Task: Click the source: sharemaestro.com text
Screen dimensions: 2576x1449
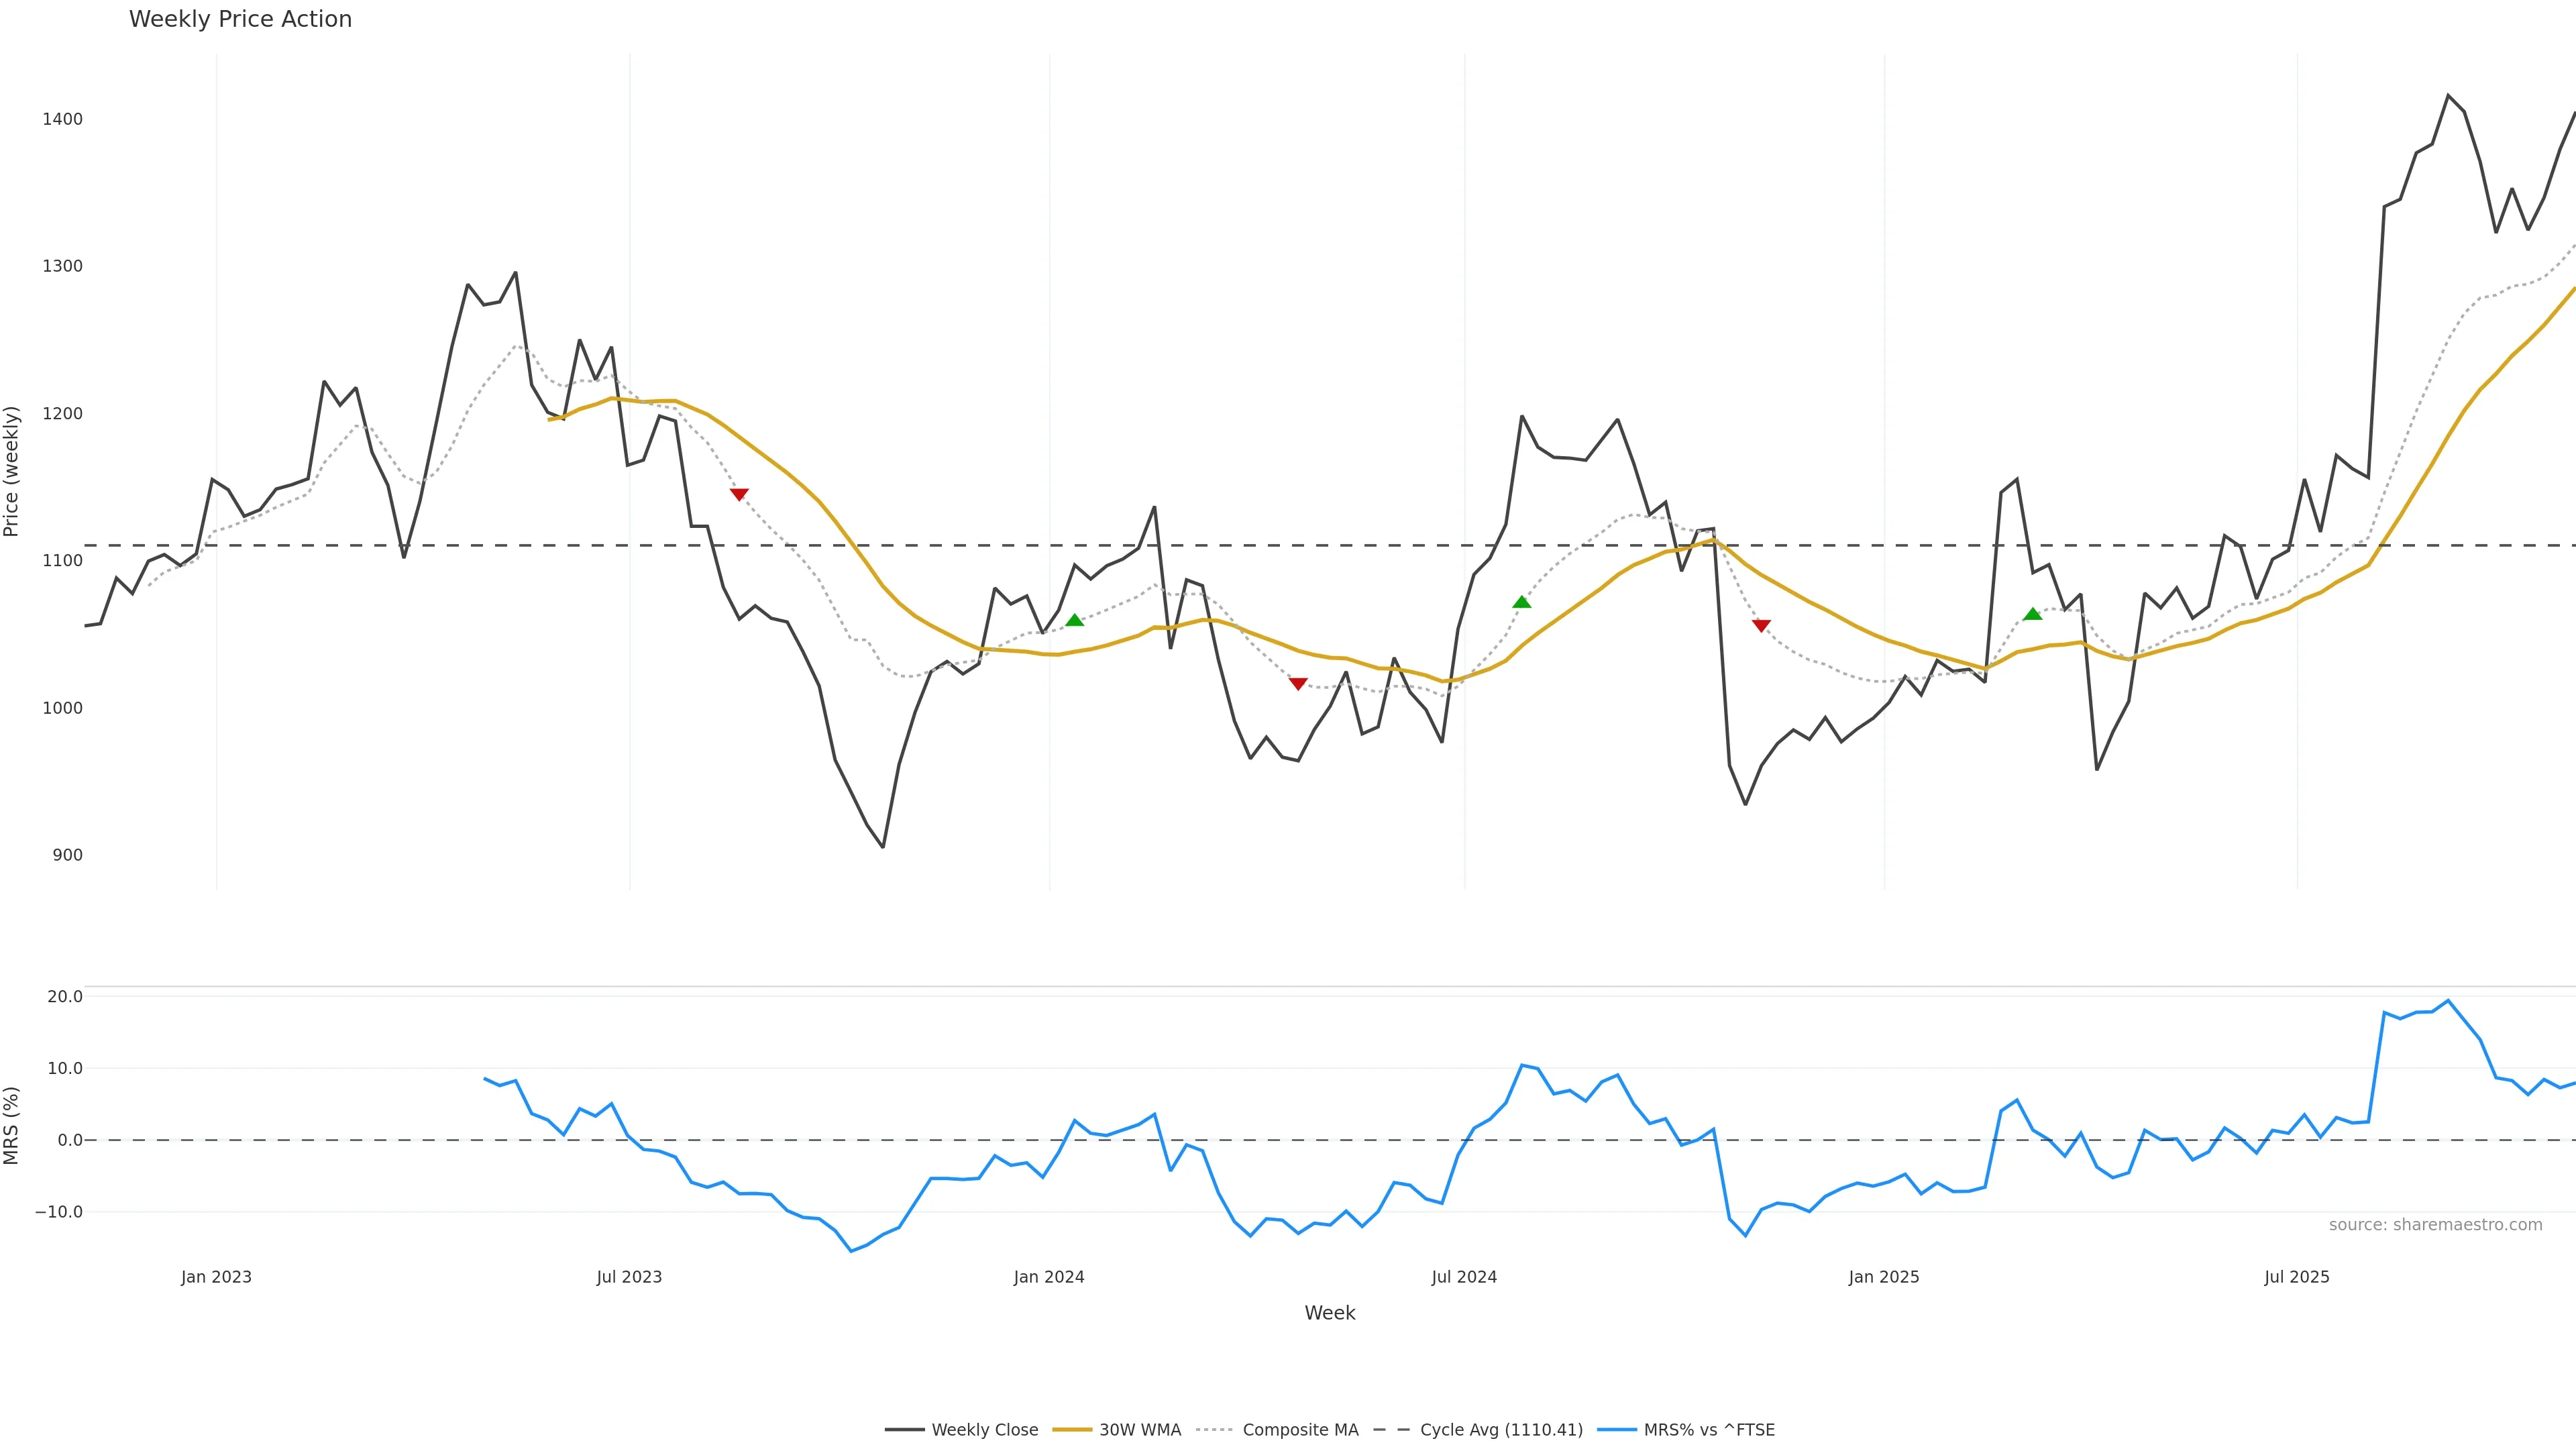Action: point(2435,1225)
